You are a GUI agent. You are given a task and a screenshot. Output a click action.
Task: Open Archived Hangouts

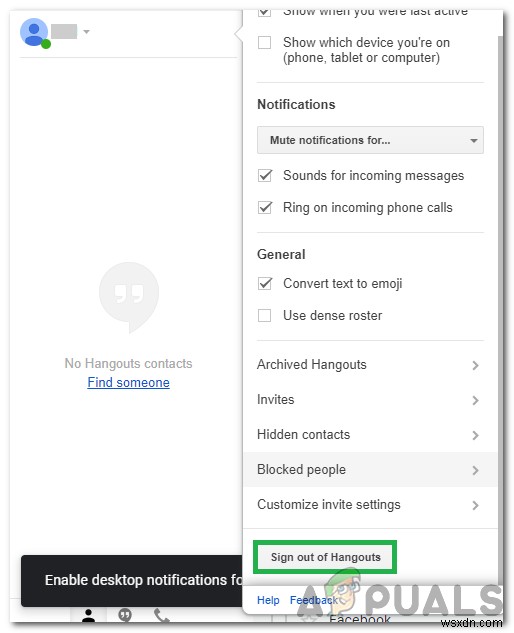point(369,365)
